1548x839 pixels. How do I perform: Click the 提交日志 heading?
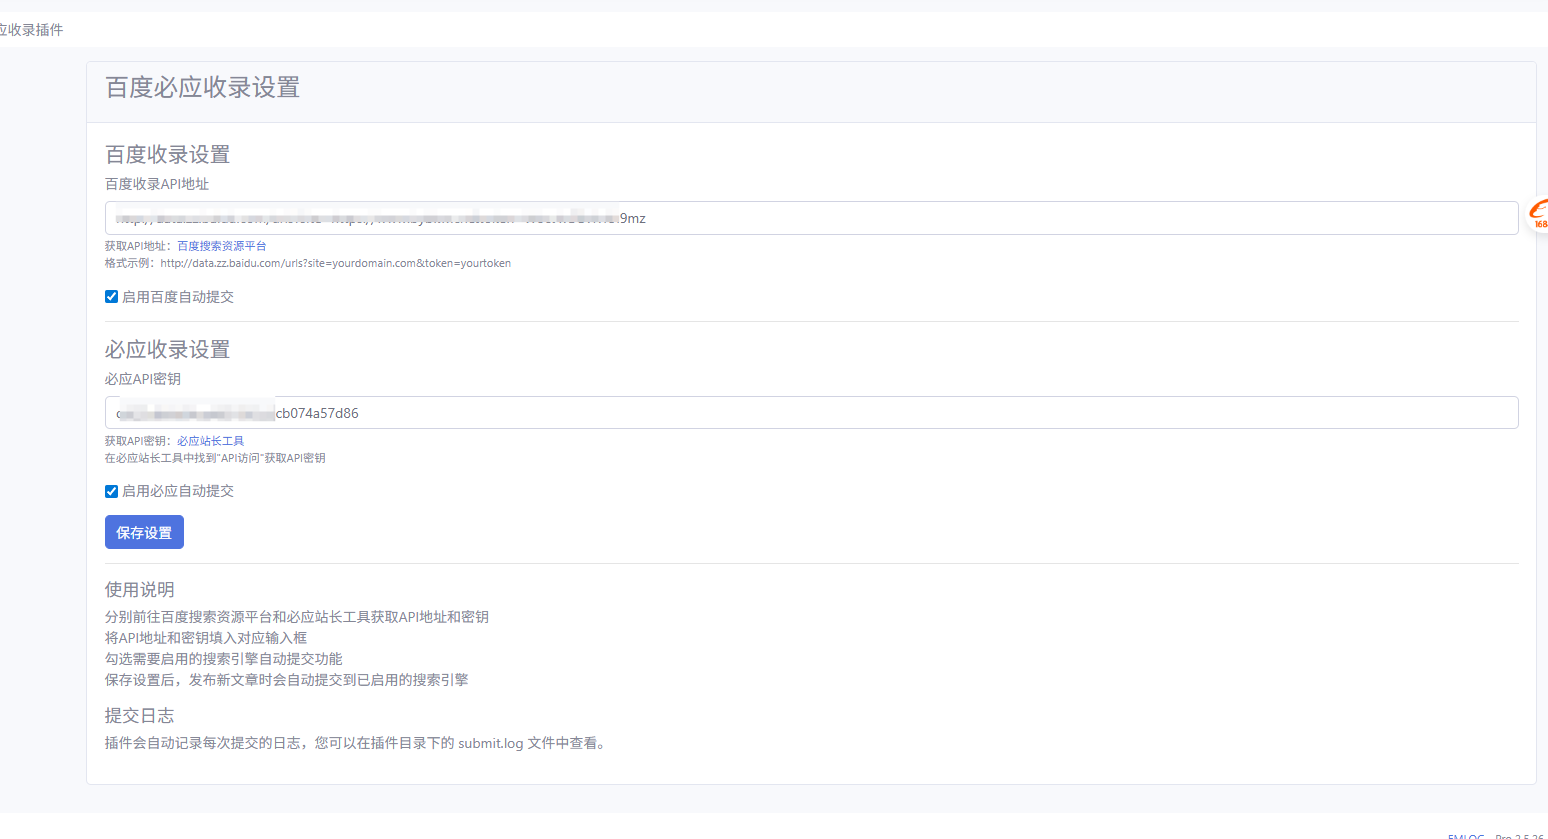point(140,716)
